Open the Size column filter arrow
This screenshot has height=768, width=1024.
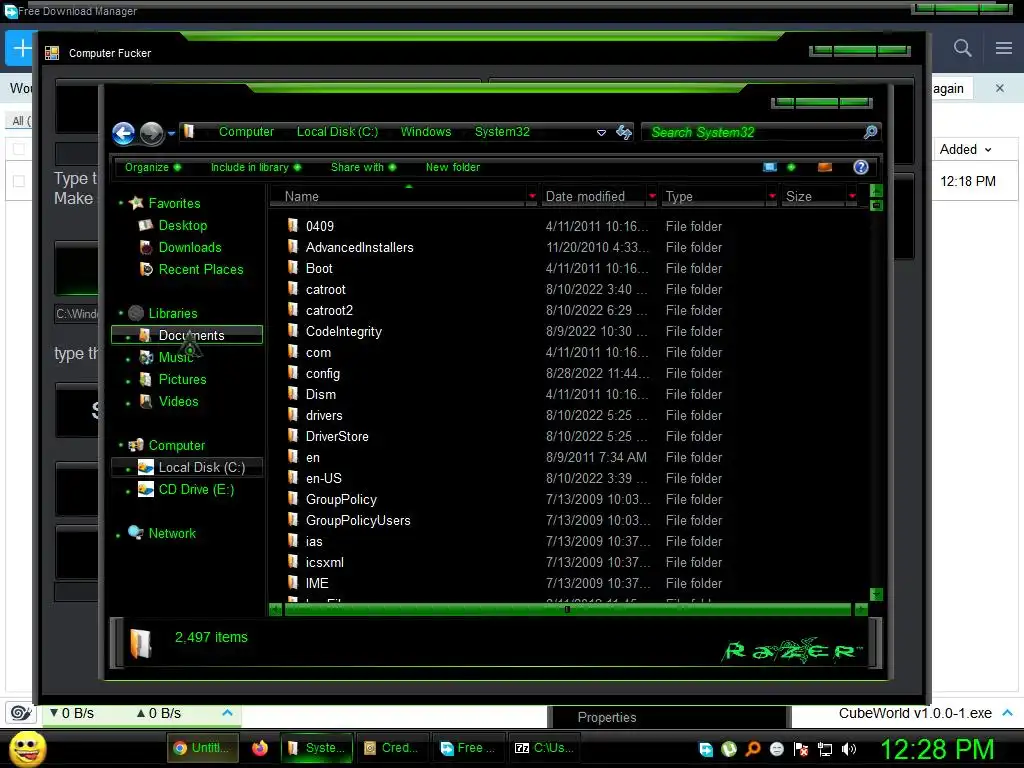pyautogui.click(x=852, y=196)
